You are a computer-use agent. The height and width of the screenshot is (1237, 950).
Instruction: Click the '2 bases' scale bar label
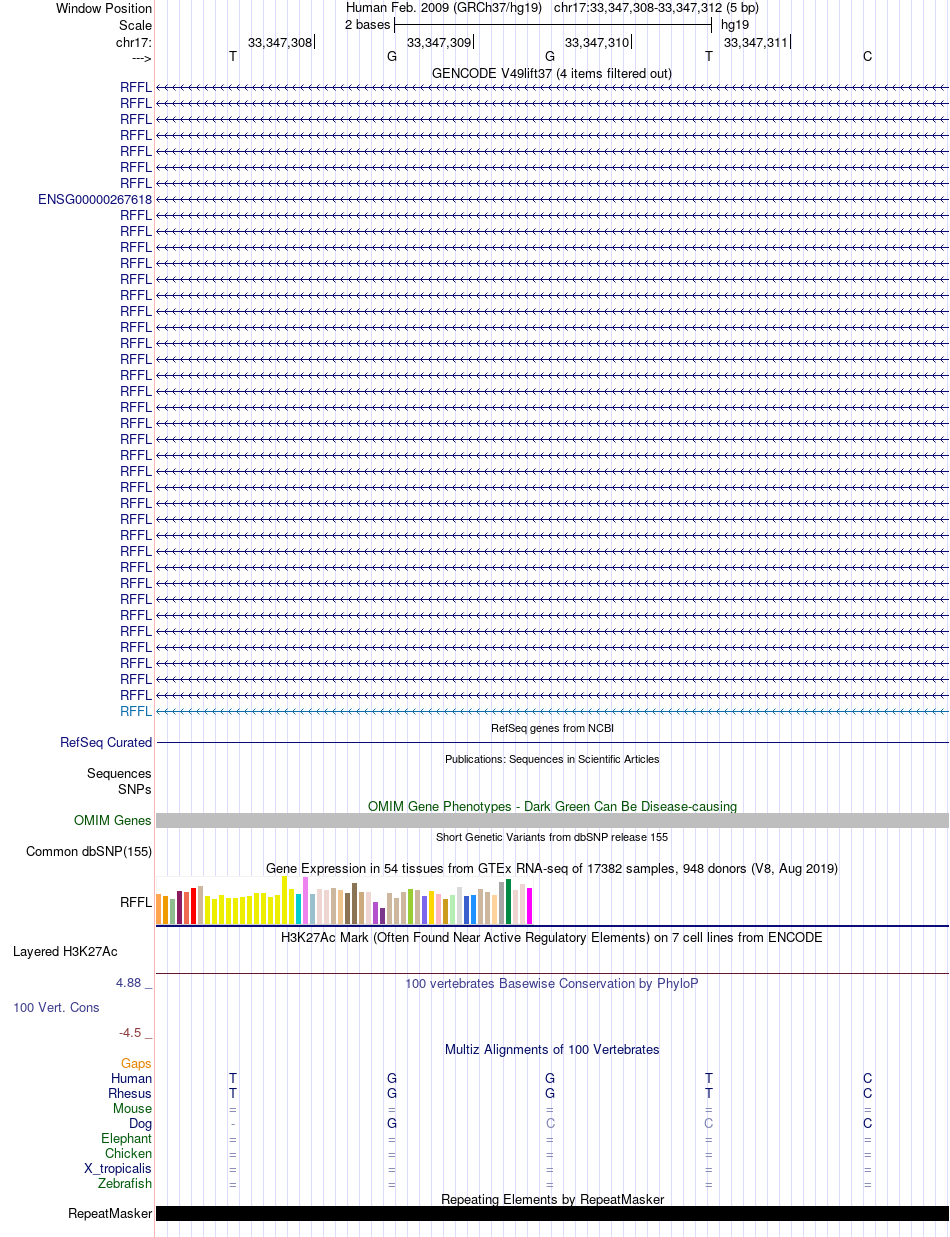pos(368,25)
